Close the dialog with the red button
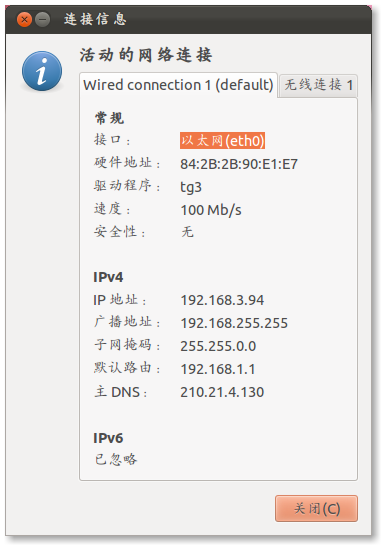The width and height of the screenshot is (381, 545). coord(24,19)
